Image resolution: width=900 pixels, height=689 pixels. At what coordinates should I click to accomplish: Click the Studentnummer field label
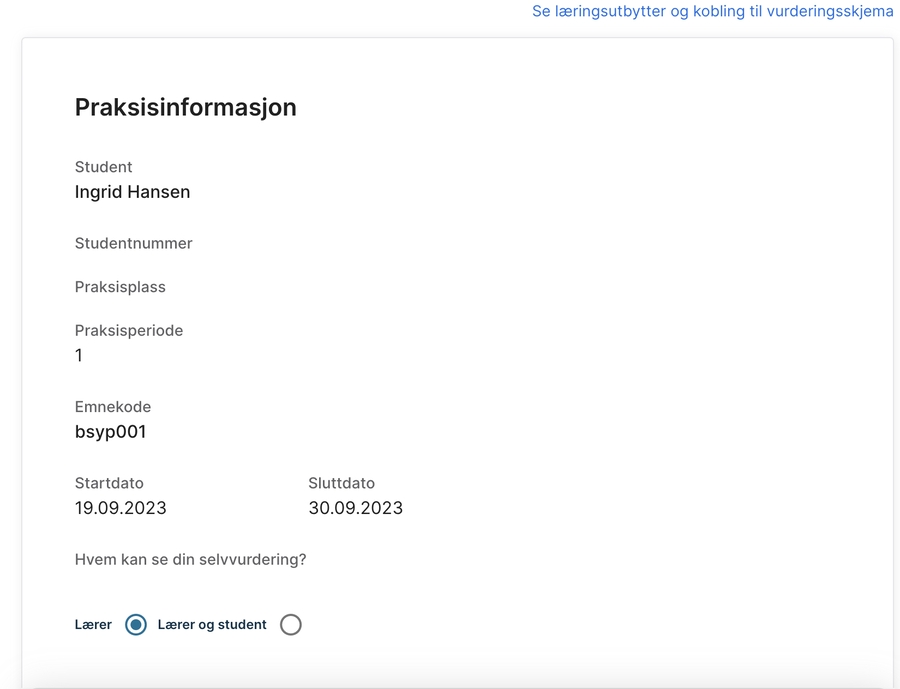(x=133, y=243)
